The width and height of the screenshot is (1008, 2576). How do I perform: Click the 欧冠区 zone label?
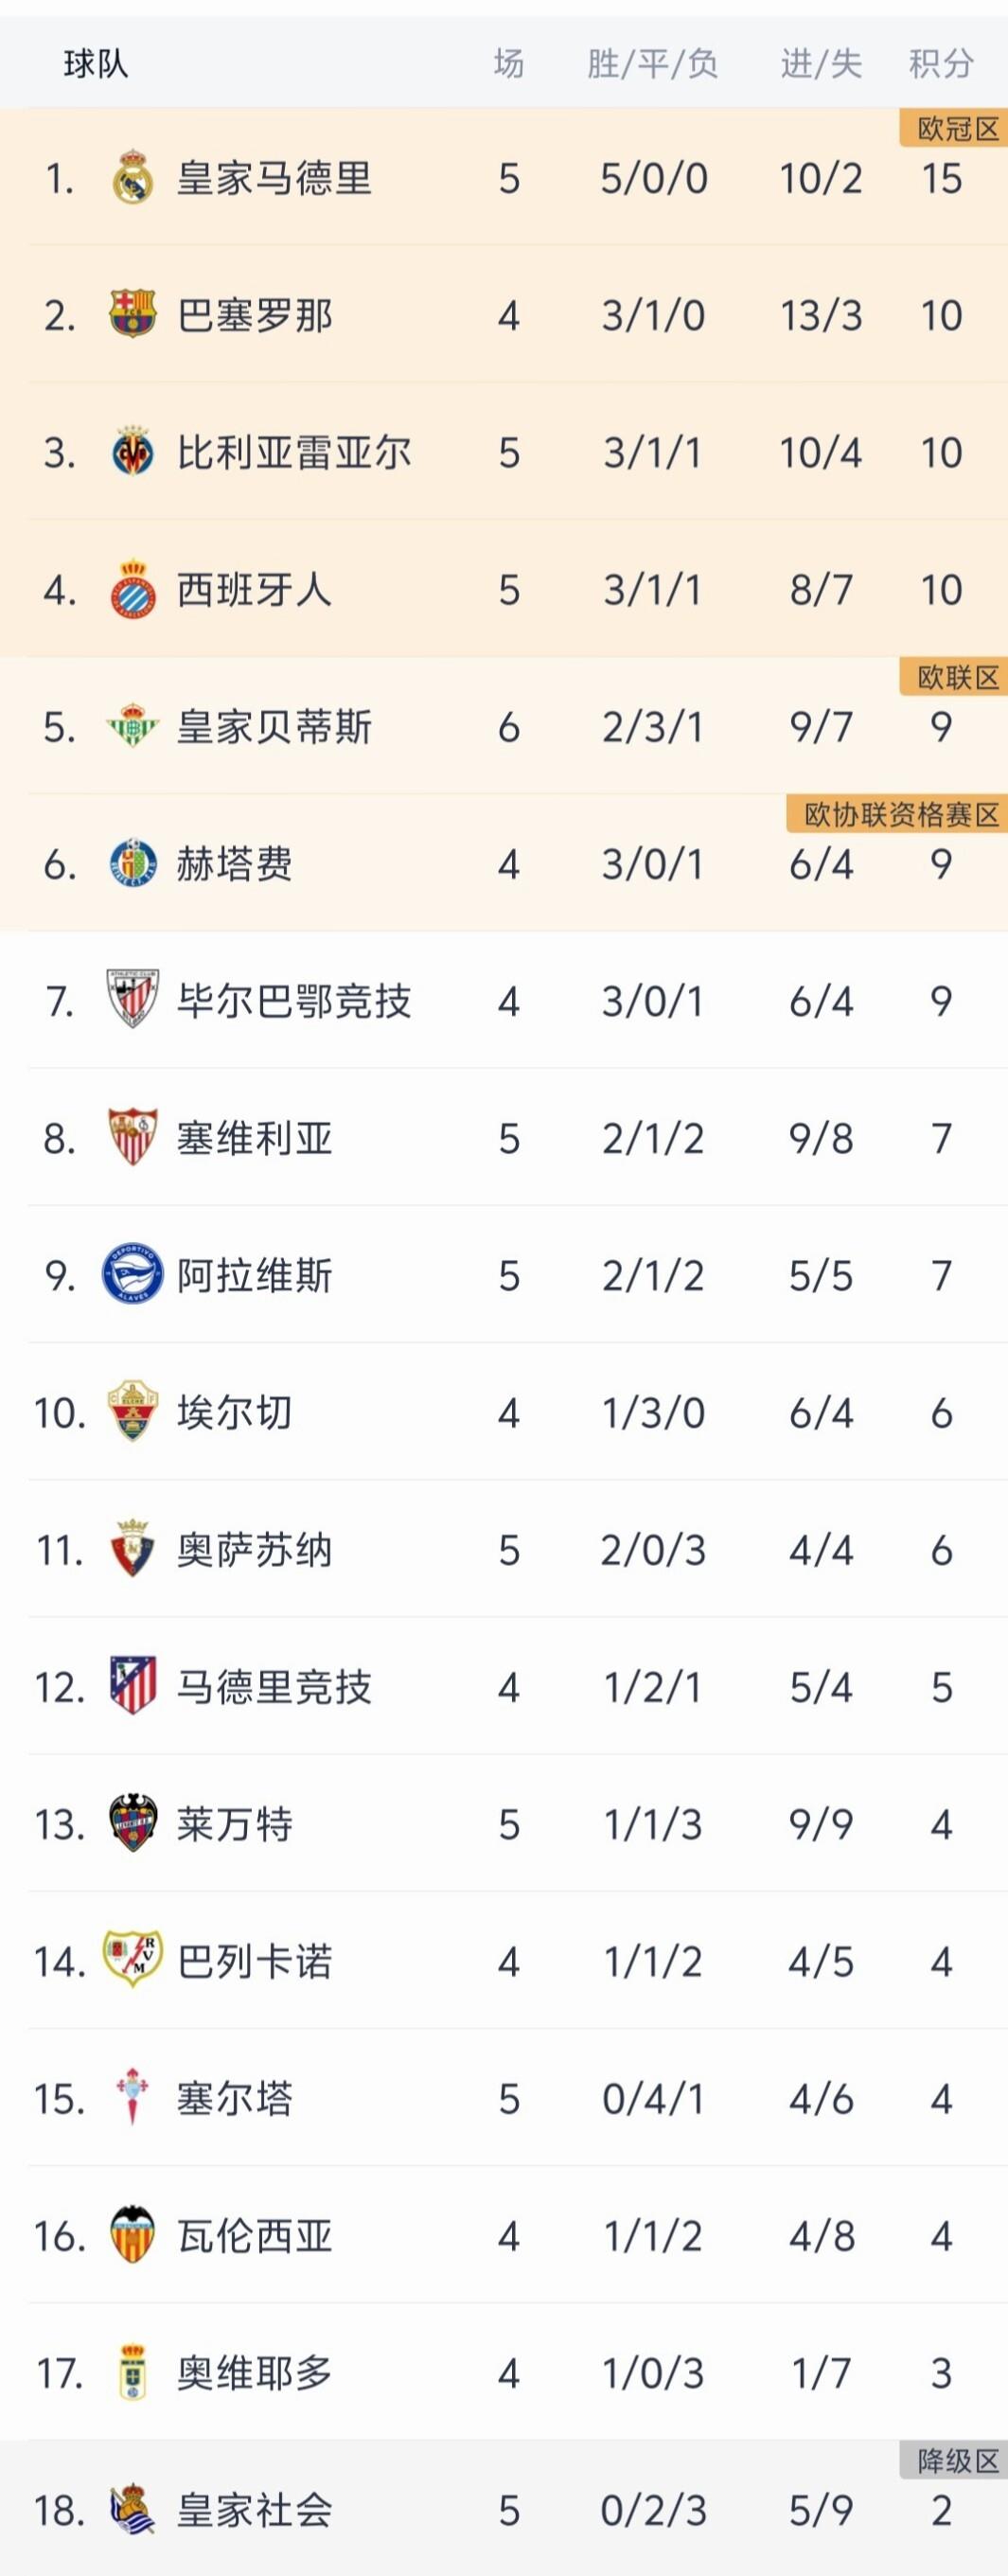click(x=958, y=129)
